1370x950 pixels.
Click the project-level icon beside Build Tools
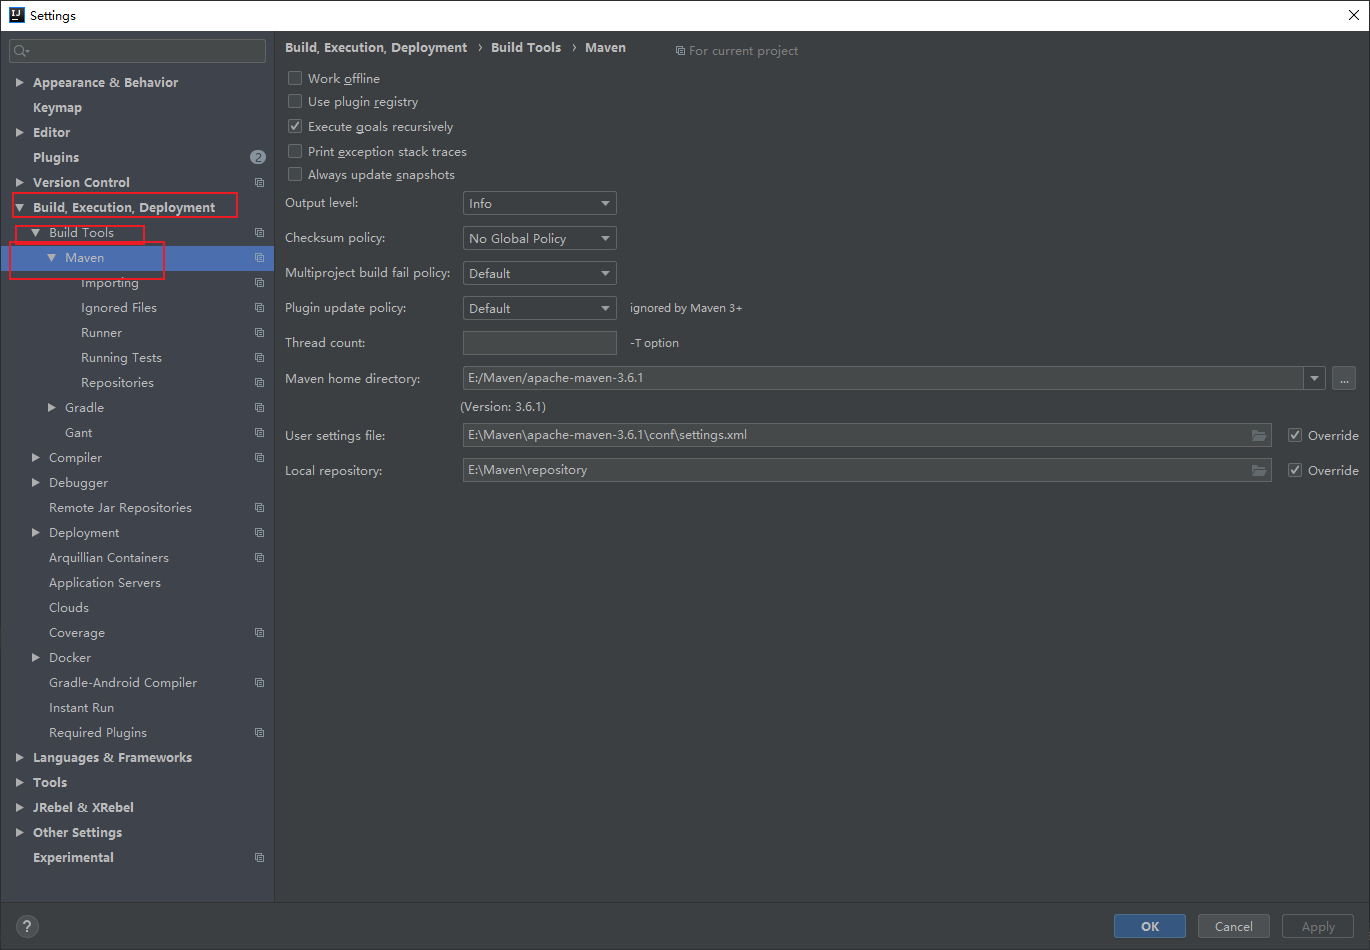pyautogui.click(x=259, y=233)
